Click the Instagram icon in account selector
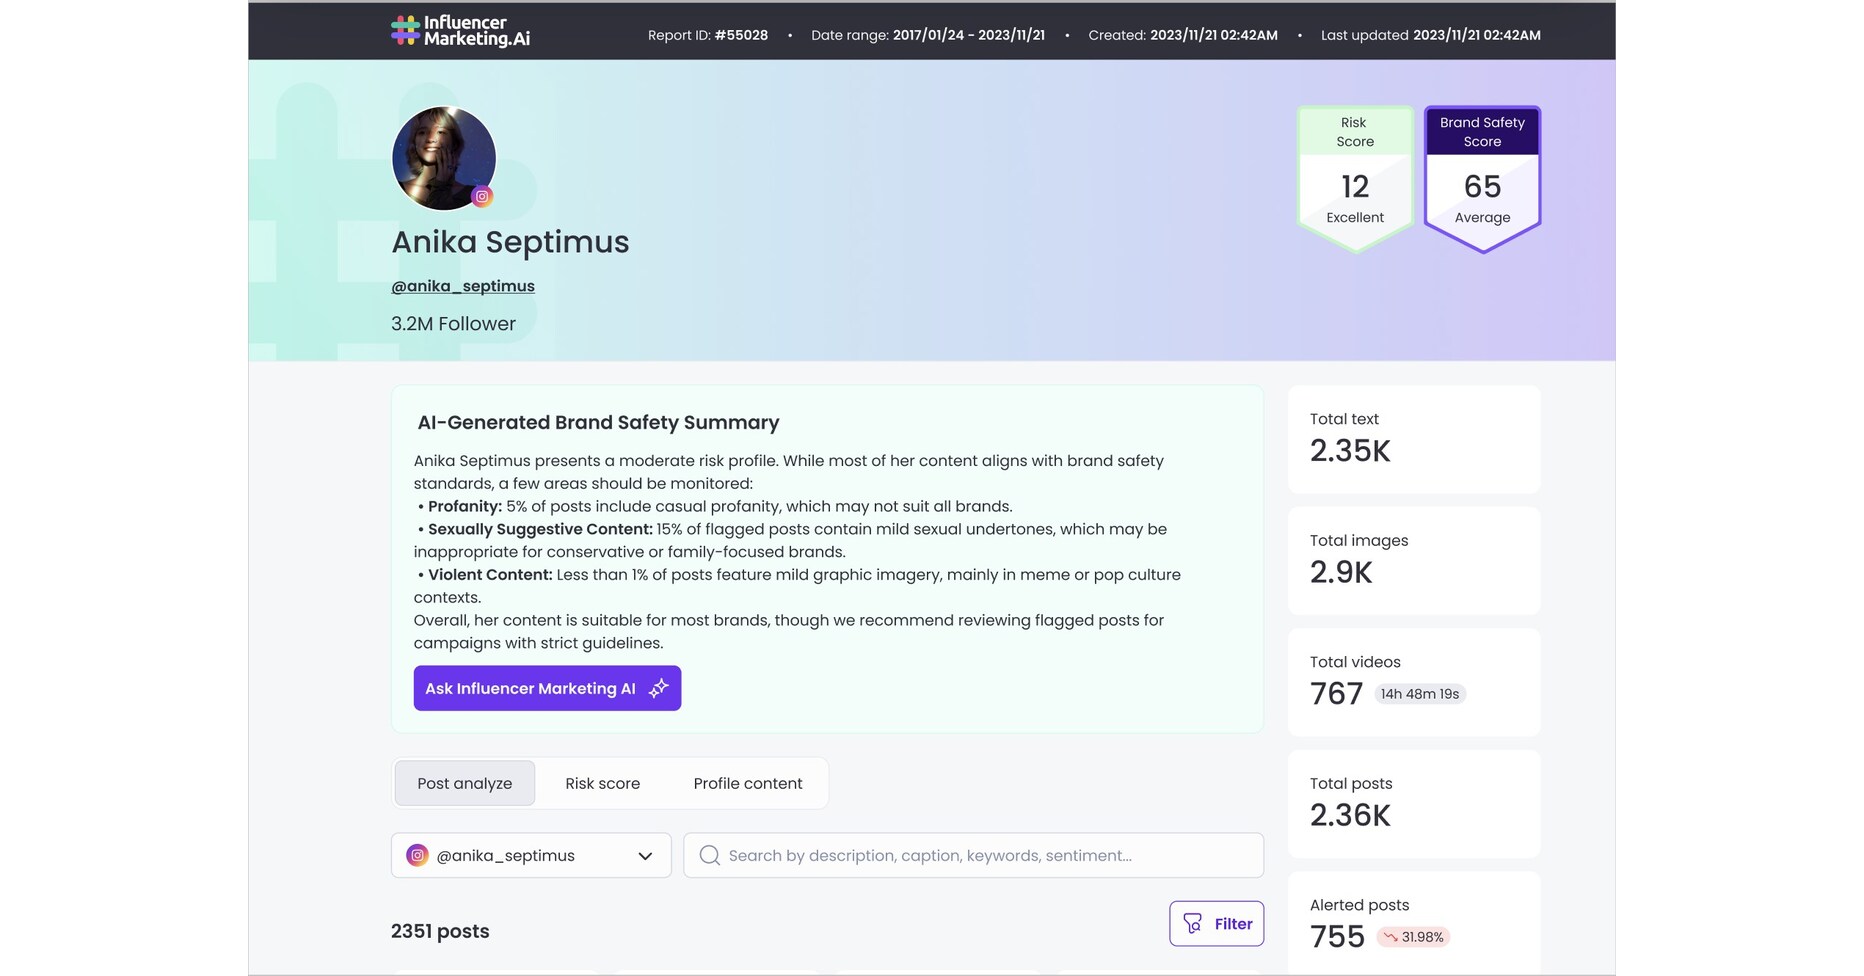Image resolution: width=1864 pixels, height=976 pixels. [418, 855]
